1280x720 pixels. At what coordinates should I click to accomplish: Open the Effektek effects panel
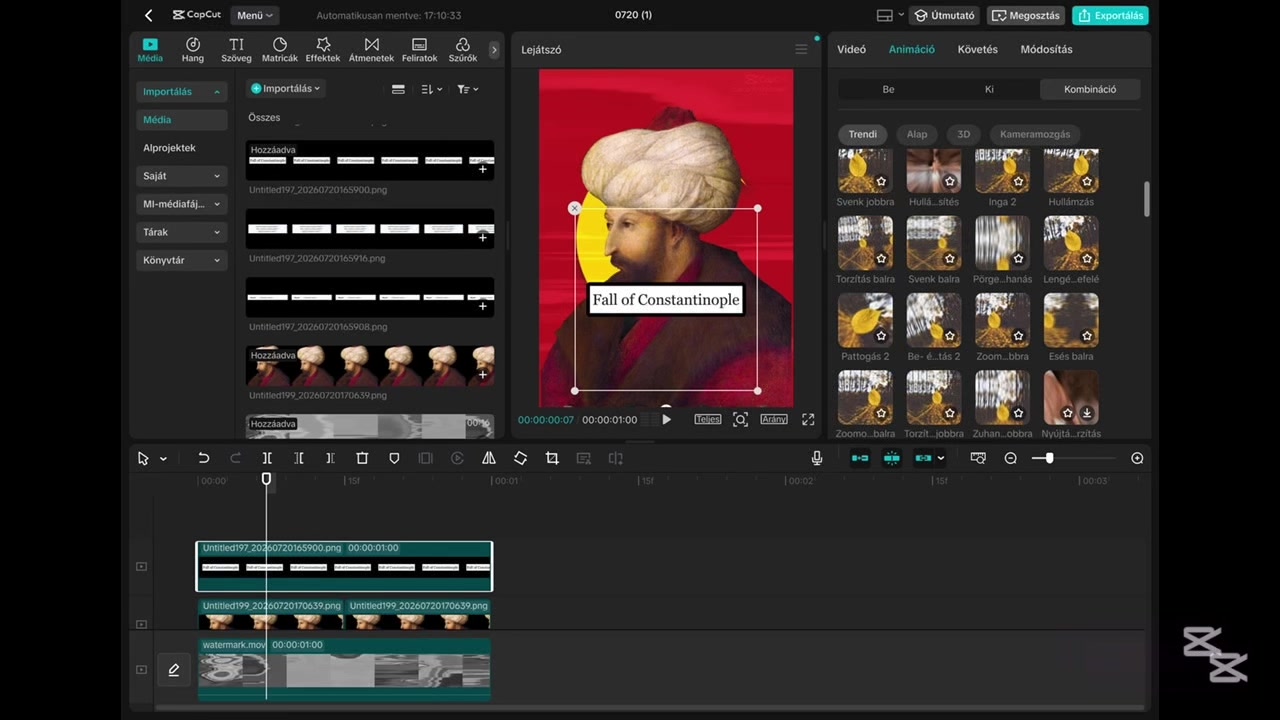pyautogui.click(x=323, y=50)
